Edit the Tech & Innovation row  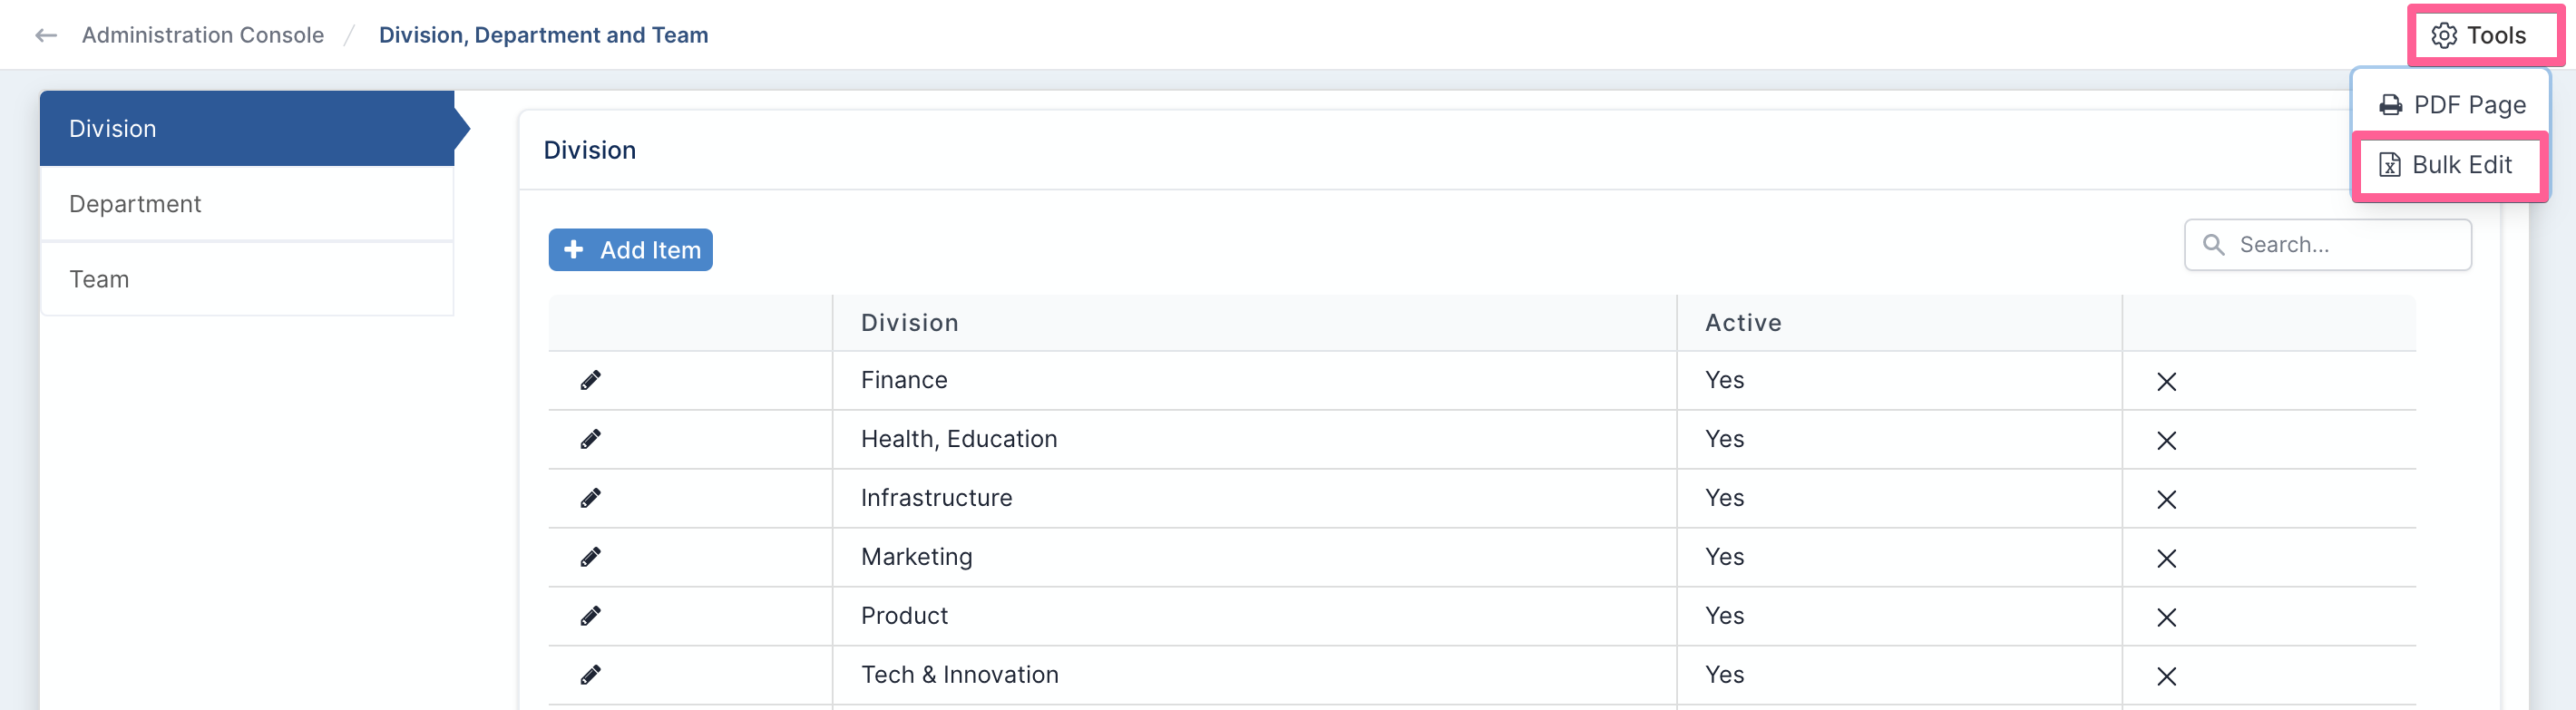(x=591, y=675)
